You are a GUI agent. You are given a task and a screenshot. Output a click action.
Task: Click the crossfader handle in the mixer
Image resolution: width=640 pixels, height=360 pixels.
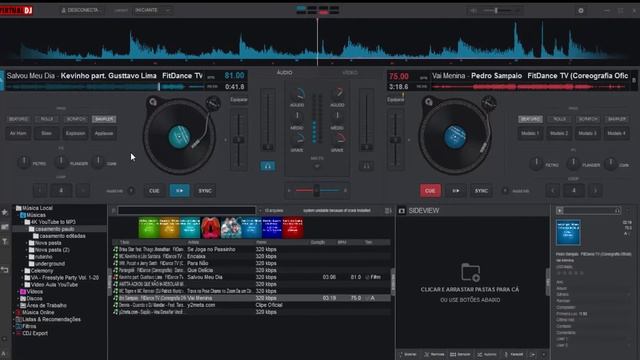point(316,190)
